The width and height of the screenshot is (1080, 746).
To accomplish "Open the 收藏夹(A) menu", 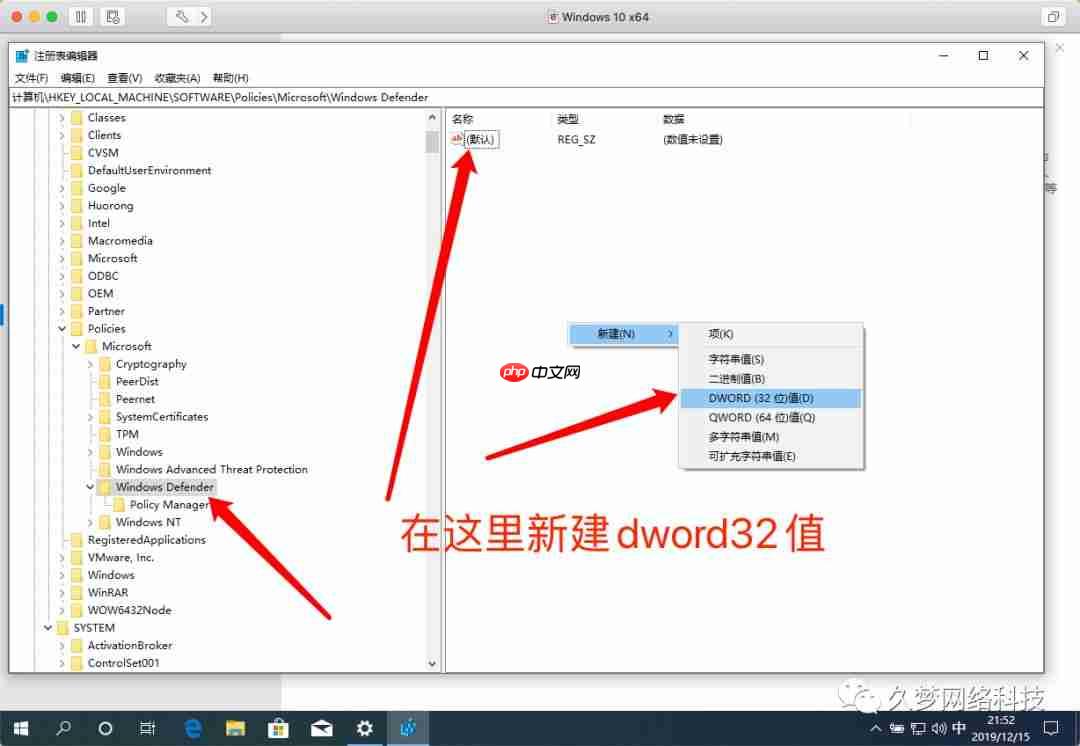I will (x=176, y=78).
